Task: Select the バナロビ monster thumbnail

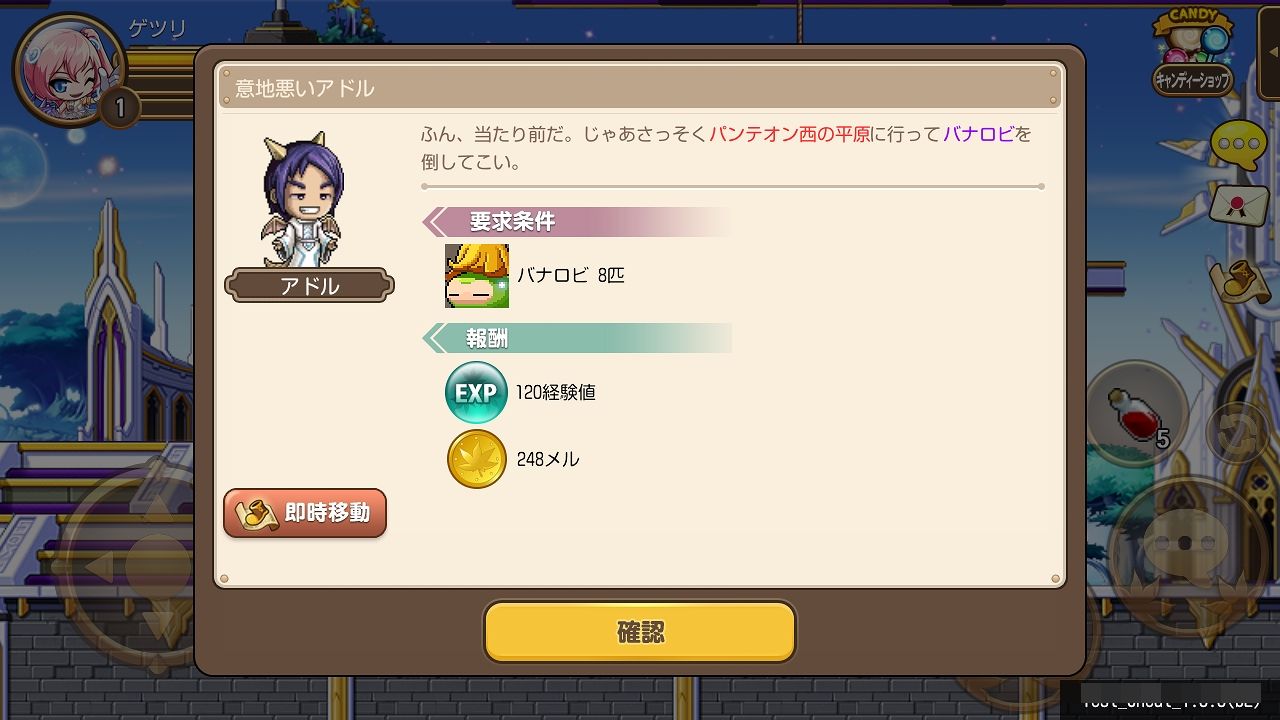Action: [x=477, y=275]
